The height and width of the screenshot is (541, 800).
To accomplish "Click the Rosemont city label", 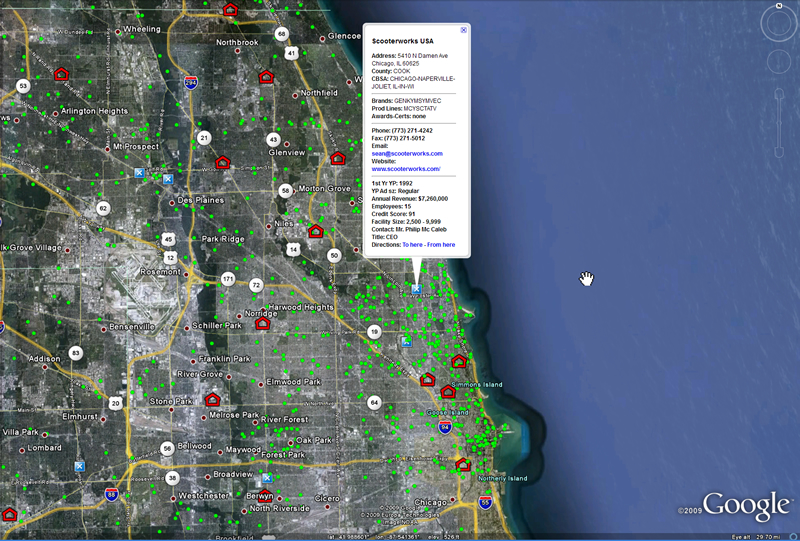I will (x=160, y=272).
